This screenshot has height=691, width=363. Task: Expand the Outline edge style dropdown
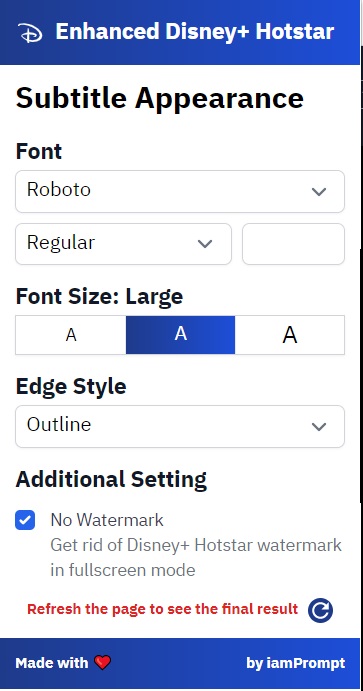[180, 426]
